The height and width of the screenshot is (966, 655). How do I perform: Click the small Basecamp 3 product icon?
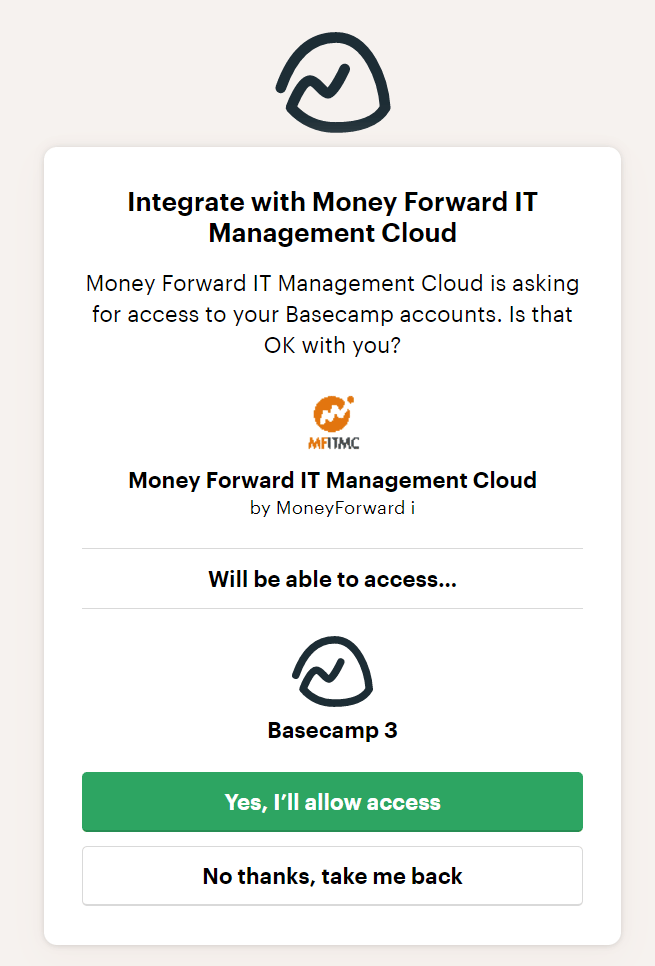(x=333, y=672)
